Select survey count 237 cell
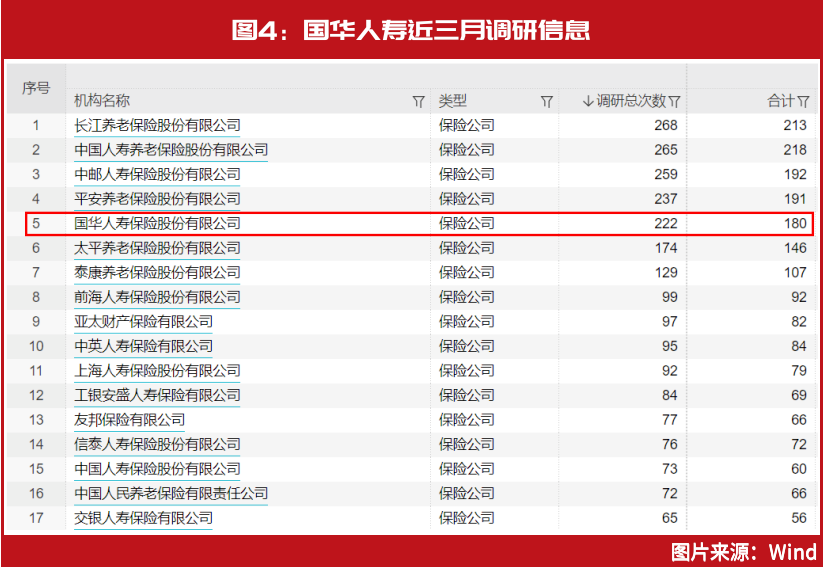Viewport: 824px width, 567px height. [x=666, y=199]
